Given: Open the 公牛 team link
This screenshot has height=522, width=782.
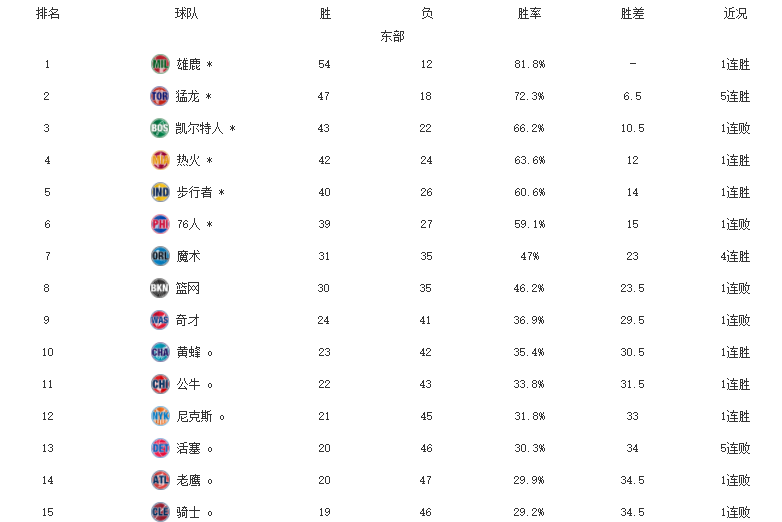Looking at the screenshot, I should tap(189, 384).
